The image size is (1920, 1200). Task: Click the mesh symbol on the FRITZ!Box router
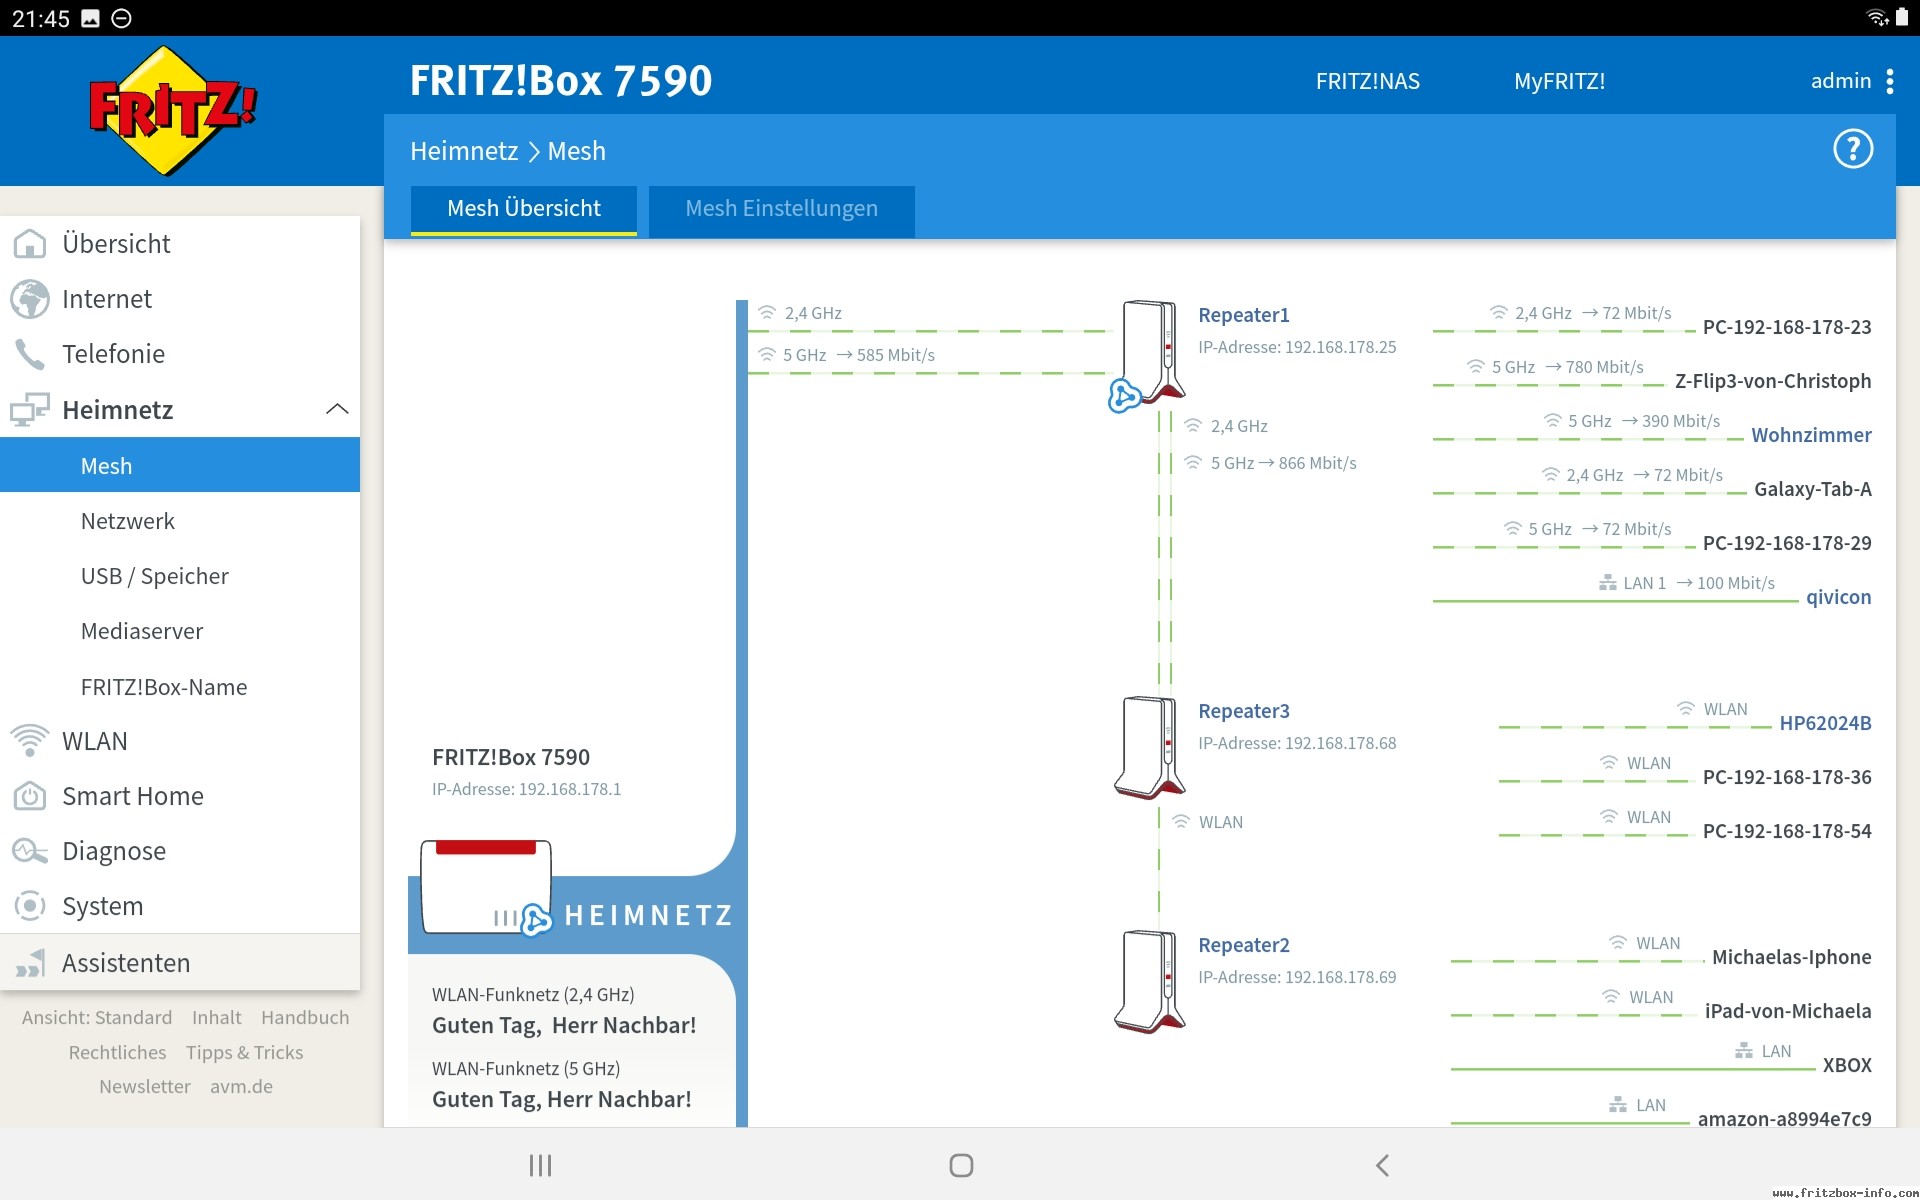coord(536,919)
